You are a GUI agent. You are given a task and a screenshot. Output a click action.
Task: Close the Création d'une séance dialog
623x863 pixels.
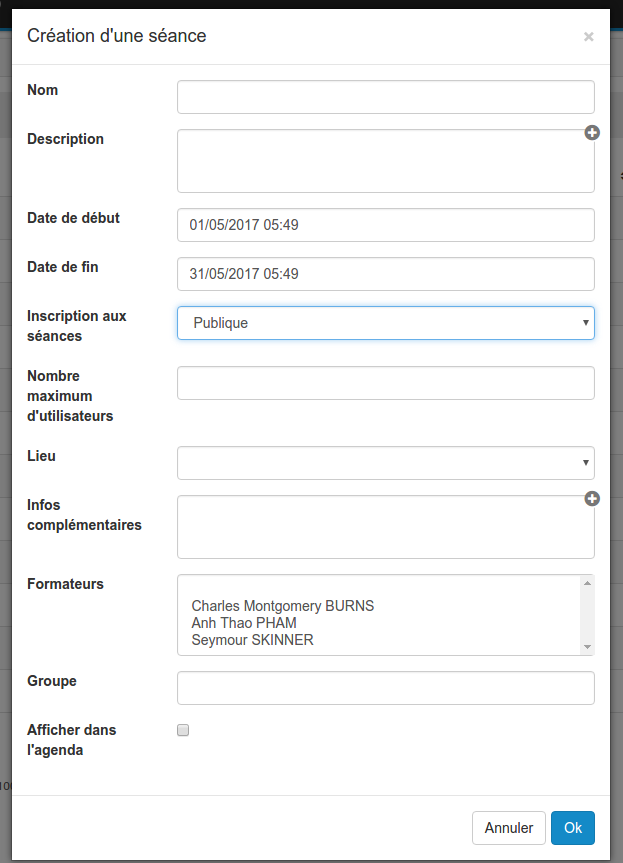click(588, 37)
